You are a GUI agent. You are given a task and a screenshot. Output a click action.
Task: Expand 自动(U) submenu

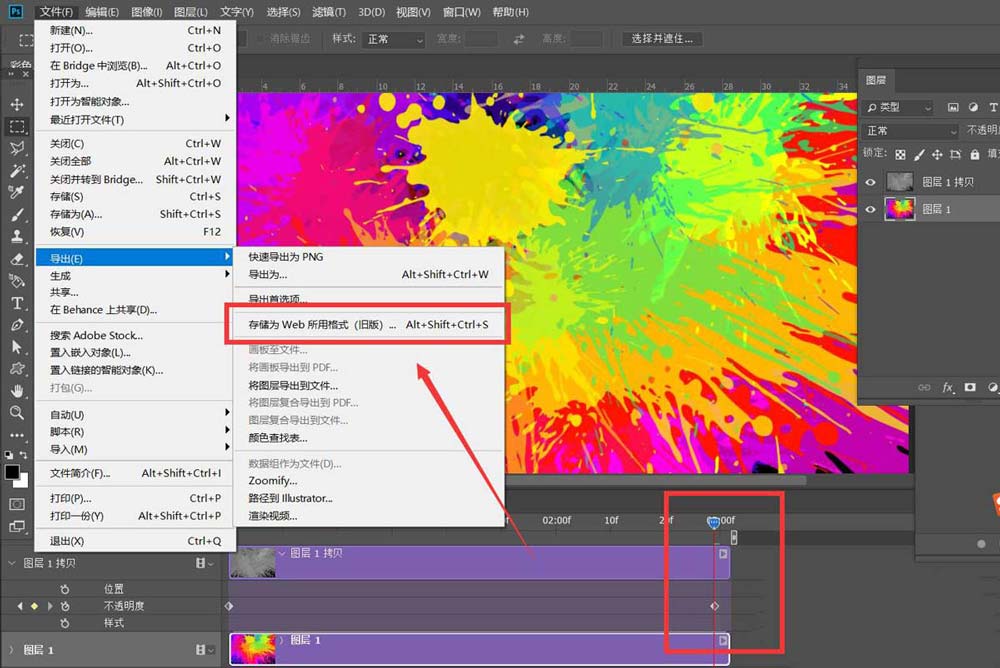[135, 415]
